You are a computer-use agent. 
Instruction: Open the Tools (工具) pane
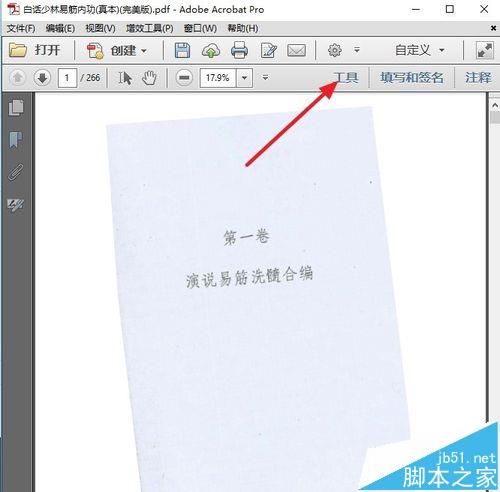(346, 78)
